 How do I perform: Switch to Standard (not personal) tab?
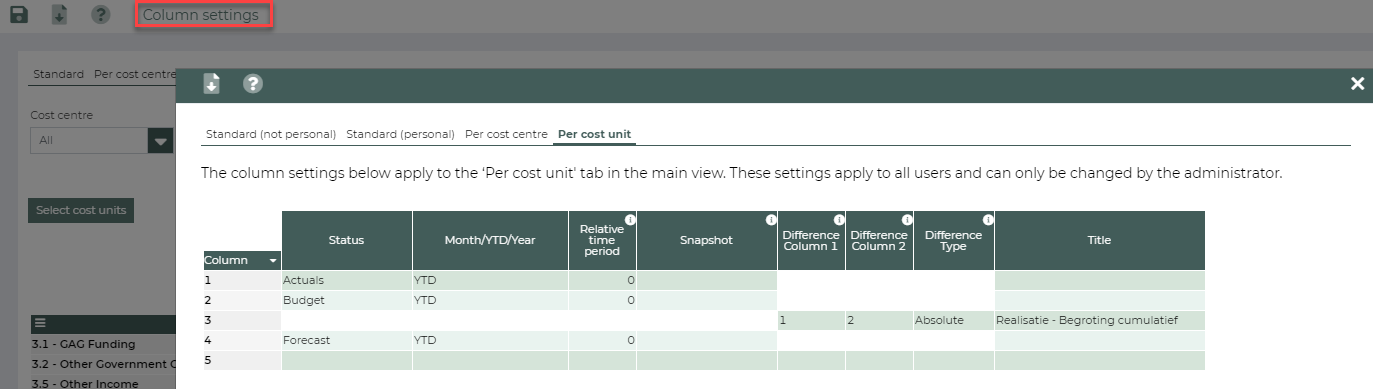click(271, 134)
